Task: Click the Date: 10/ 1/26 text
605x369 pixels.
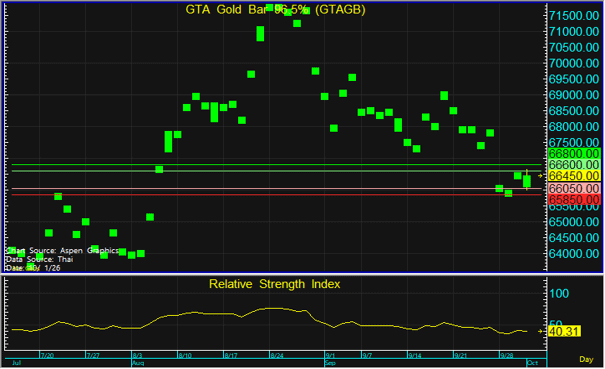Action: (33, 268)
